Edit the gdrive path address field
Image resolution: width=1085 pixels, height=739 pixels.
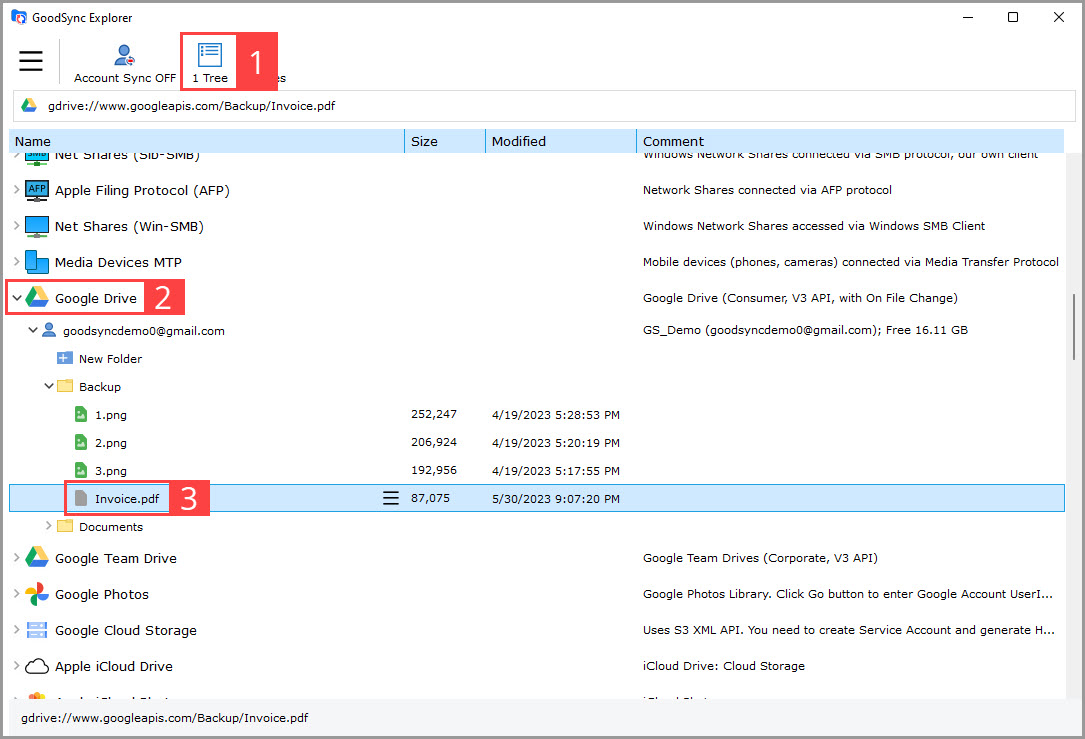(543, 106)
